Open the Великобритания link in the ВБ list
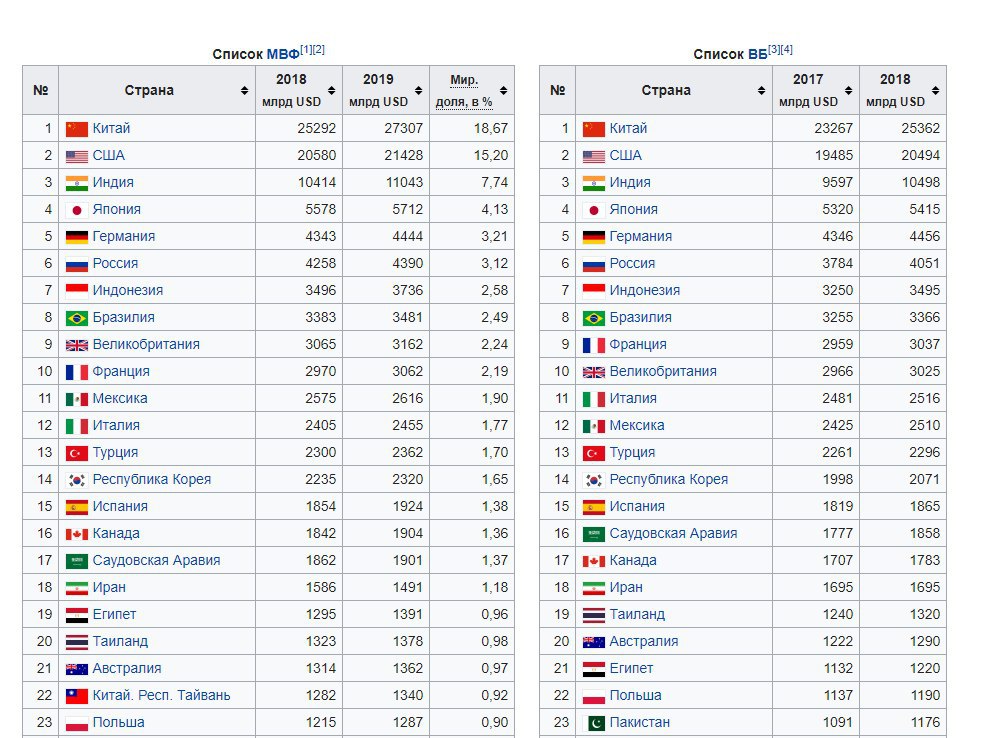983x738 pixels. 662,372
